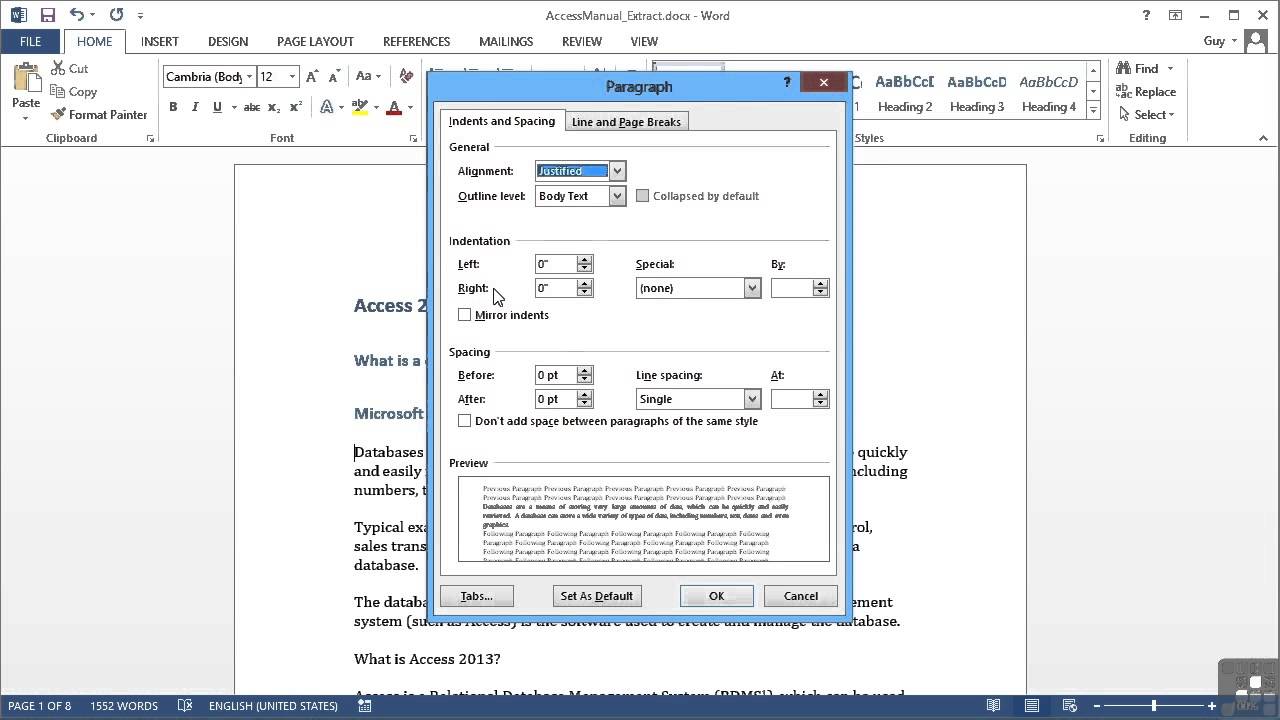Screen dimensions: 1280x720
Task: Click Shrink Font icon
Action: point(335,76)
